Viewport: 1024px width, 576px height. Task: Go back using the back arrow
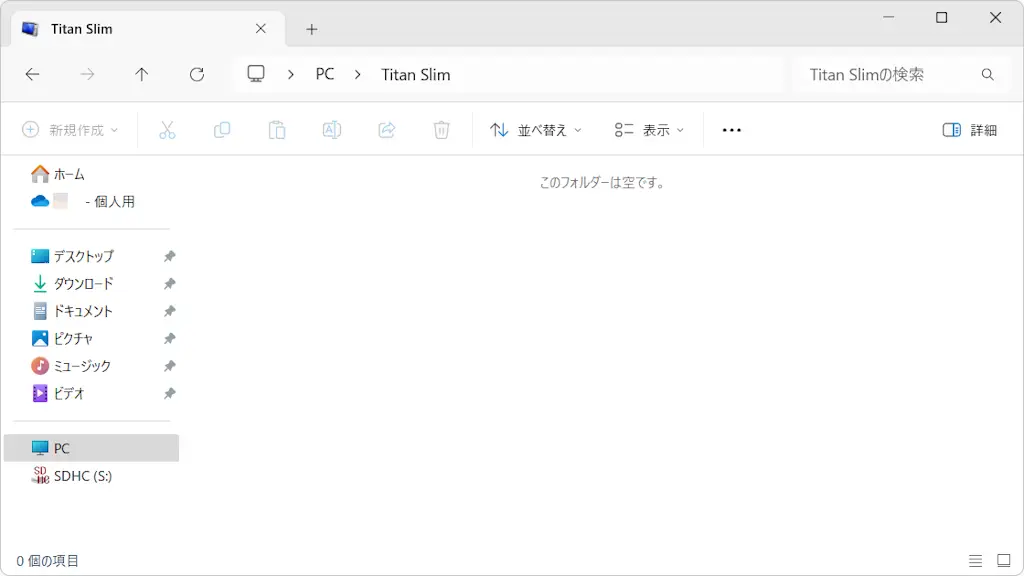click(32, 74)
